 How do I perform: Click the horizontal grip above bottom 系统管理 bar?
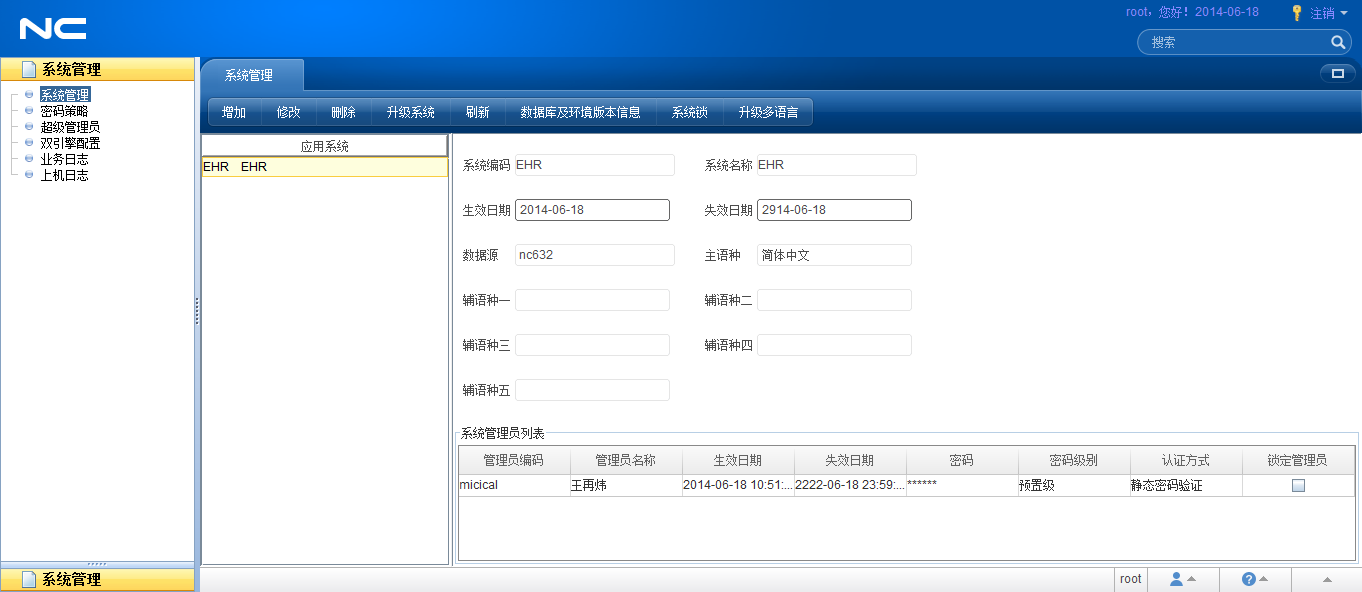pos(97,564)
